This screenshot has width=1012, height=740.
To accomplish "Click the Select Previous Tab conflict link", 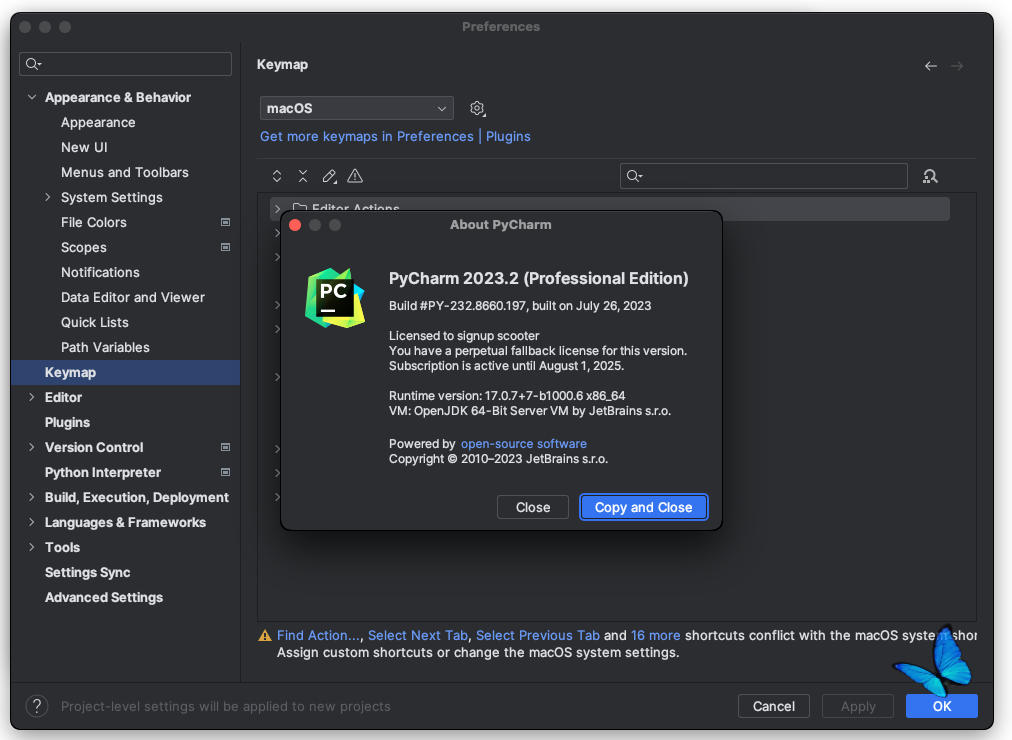I will point(538,635).
